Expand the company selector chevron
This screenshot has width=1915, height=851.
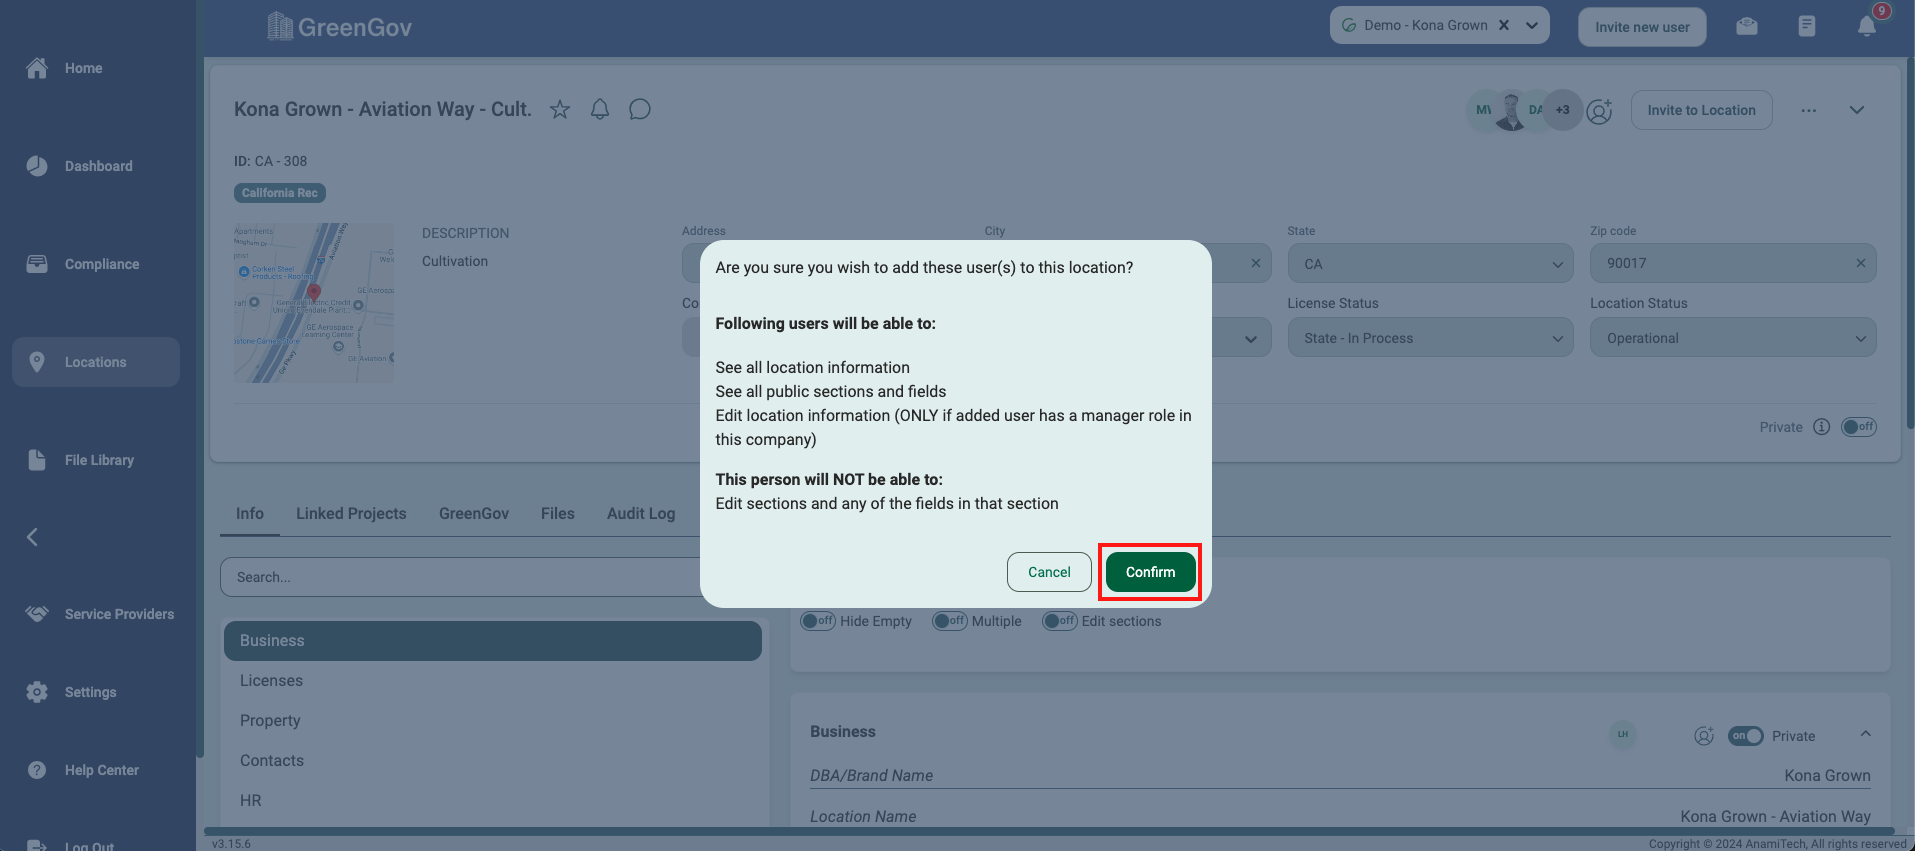pyautogui.click(x=1532, y=25)
